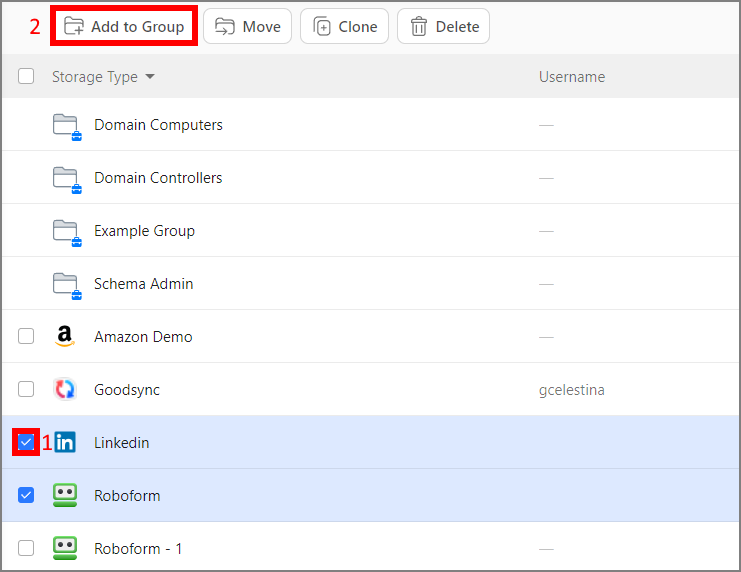The image size is (741, 572).
Task: Tick the Goodsync row checkbox
Action: [x=26, y=390]
